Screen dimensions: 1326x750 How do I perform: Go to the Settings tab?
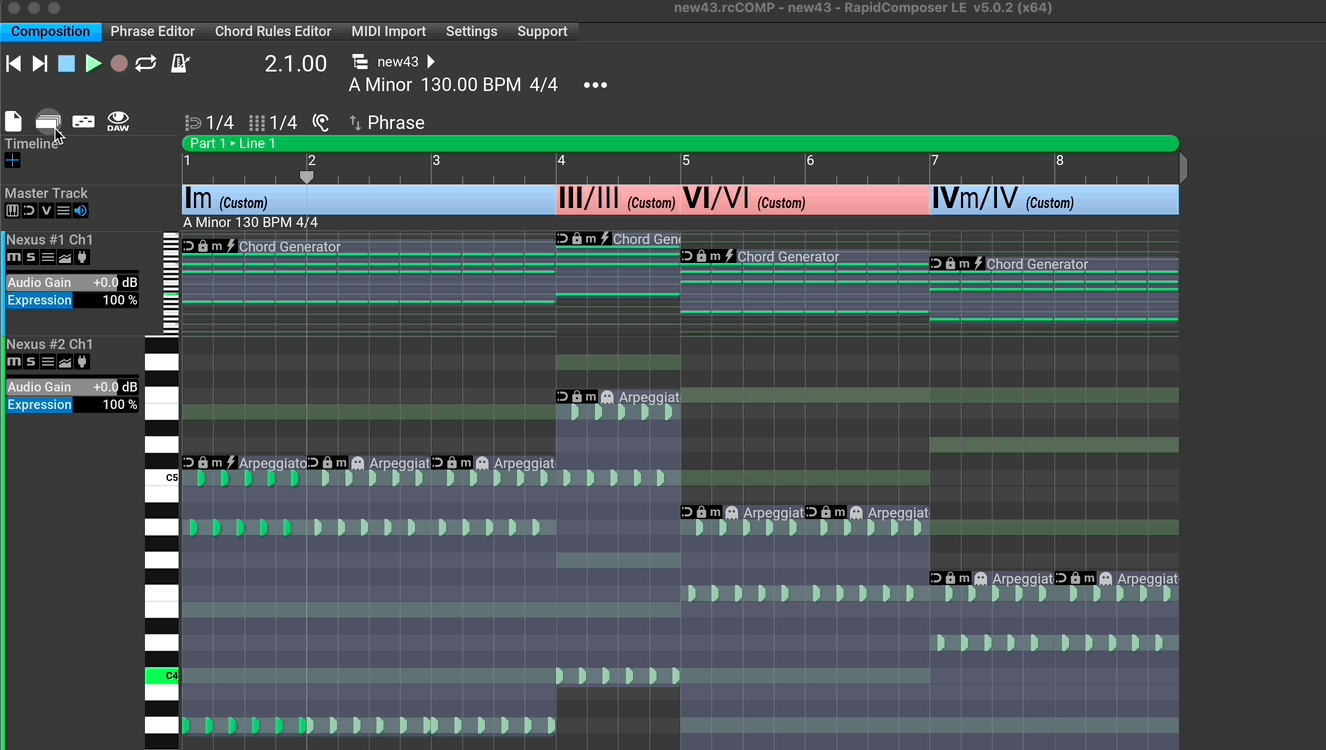(x=471, y=31)
